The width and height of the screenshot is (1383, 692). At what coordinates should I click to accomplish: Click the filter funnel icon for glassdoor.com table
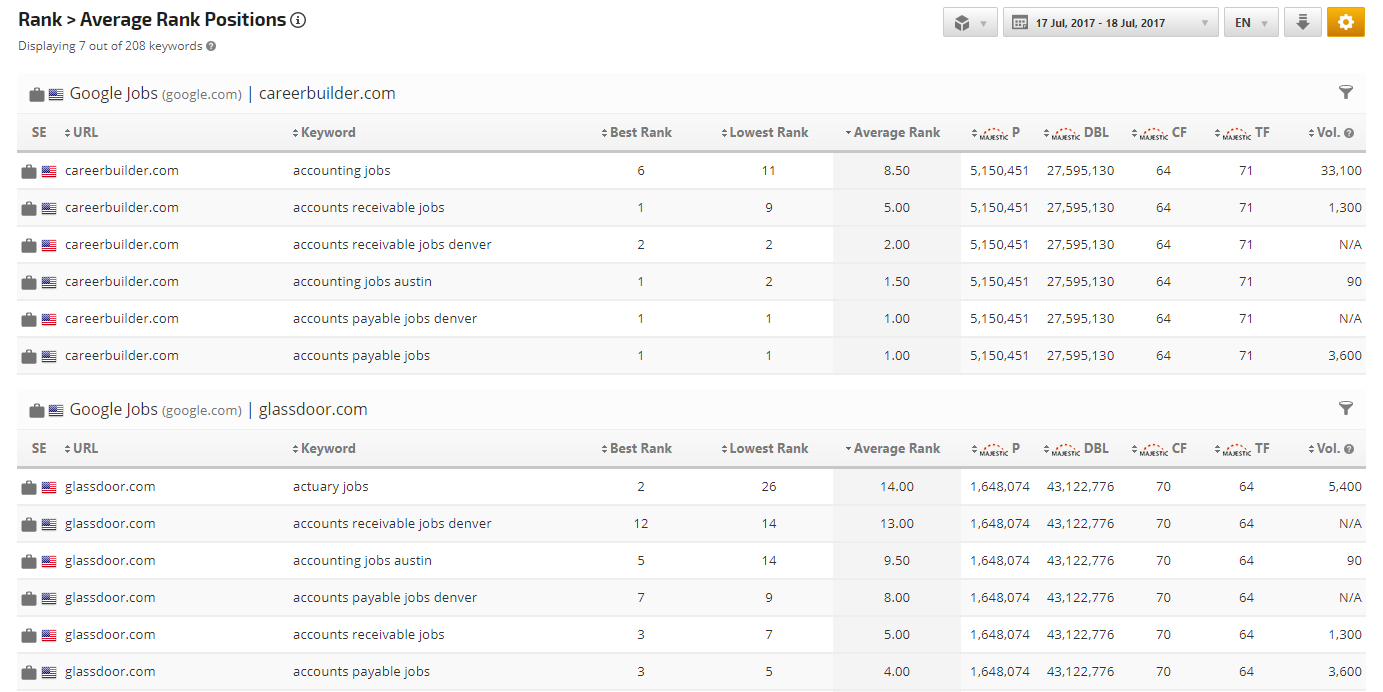[1345, 409]
